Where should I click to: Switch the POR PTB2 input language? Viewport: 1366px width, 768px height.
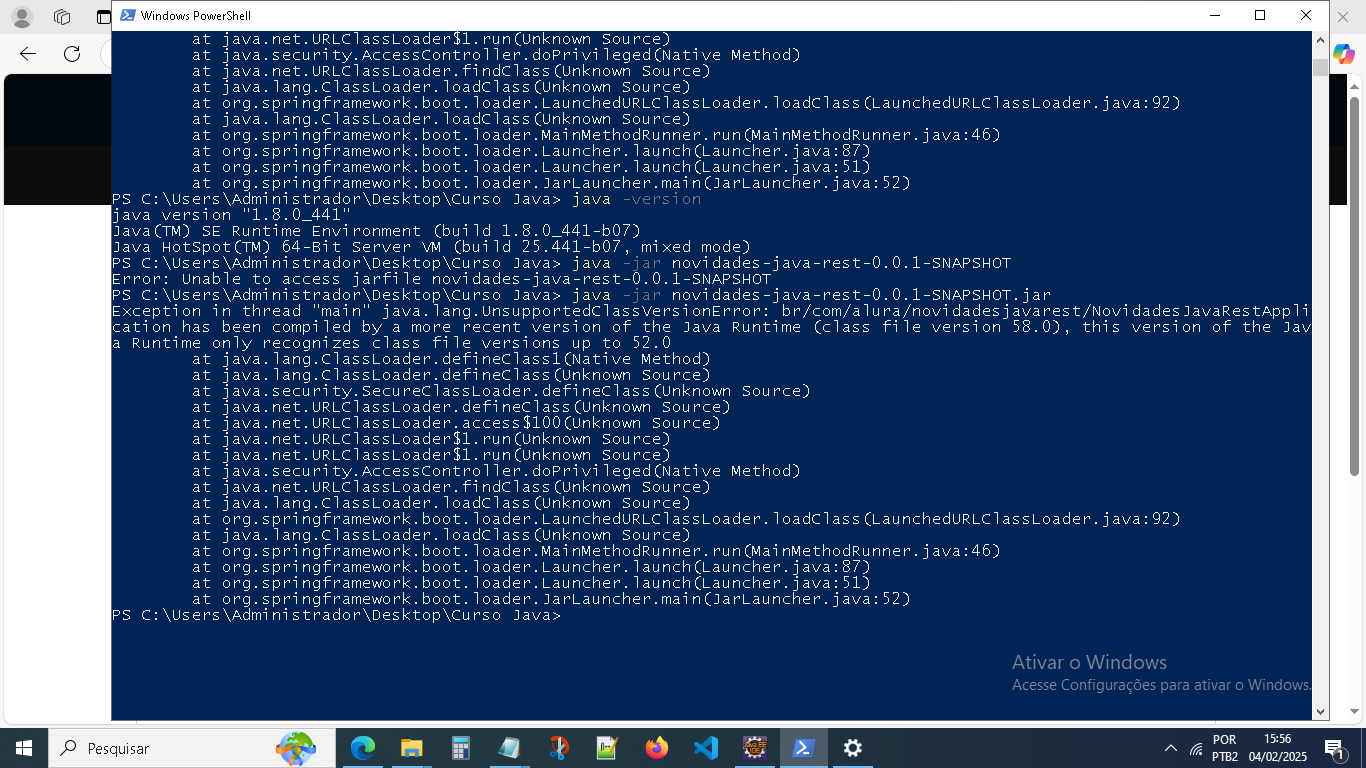click(x=1224, y=748)
